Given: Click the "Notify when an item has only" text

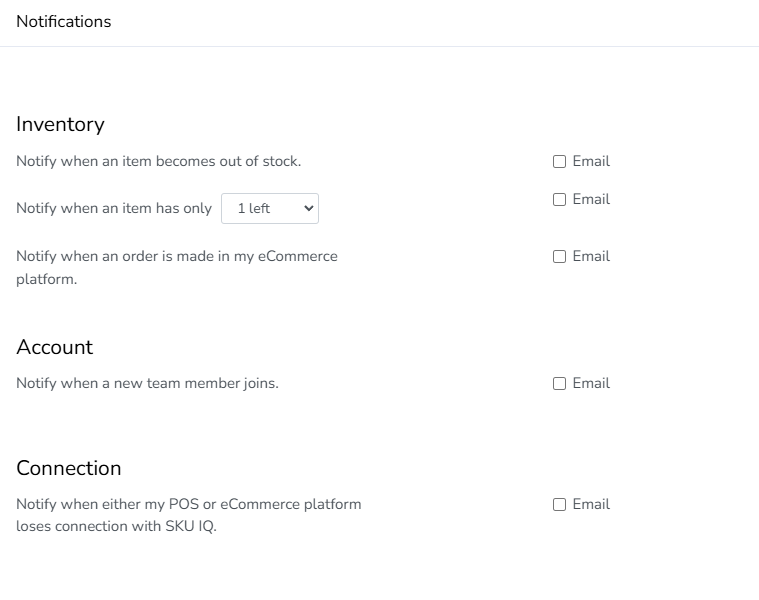Looking at the screenshot, I should pos(114,208).
